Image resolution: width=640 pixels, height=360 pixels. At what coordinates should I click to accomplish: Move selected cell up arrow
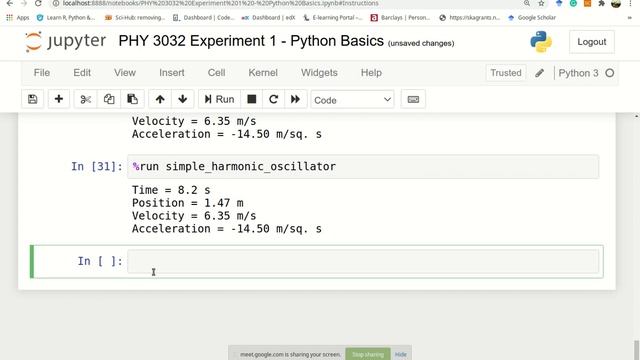160,99
